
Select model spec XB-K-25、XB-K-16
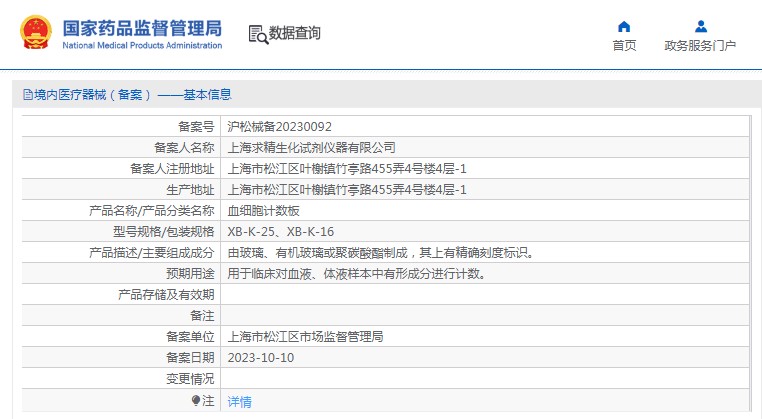pyautogui.click(x=280, y=231)
